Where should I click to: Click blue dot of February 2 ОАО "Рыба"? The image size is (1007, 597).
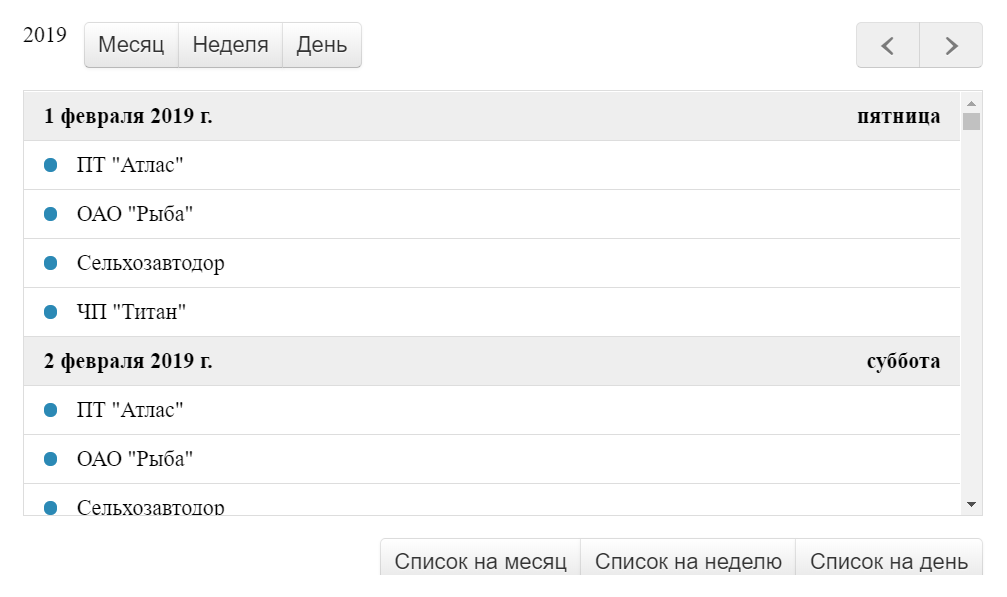click(50, 459)
